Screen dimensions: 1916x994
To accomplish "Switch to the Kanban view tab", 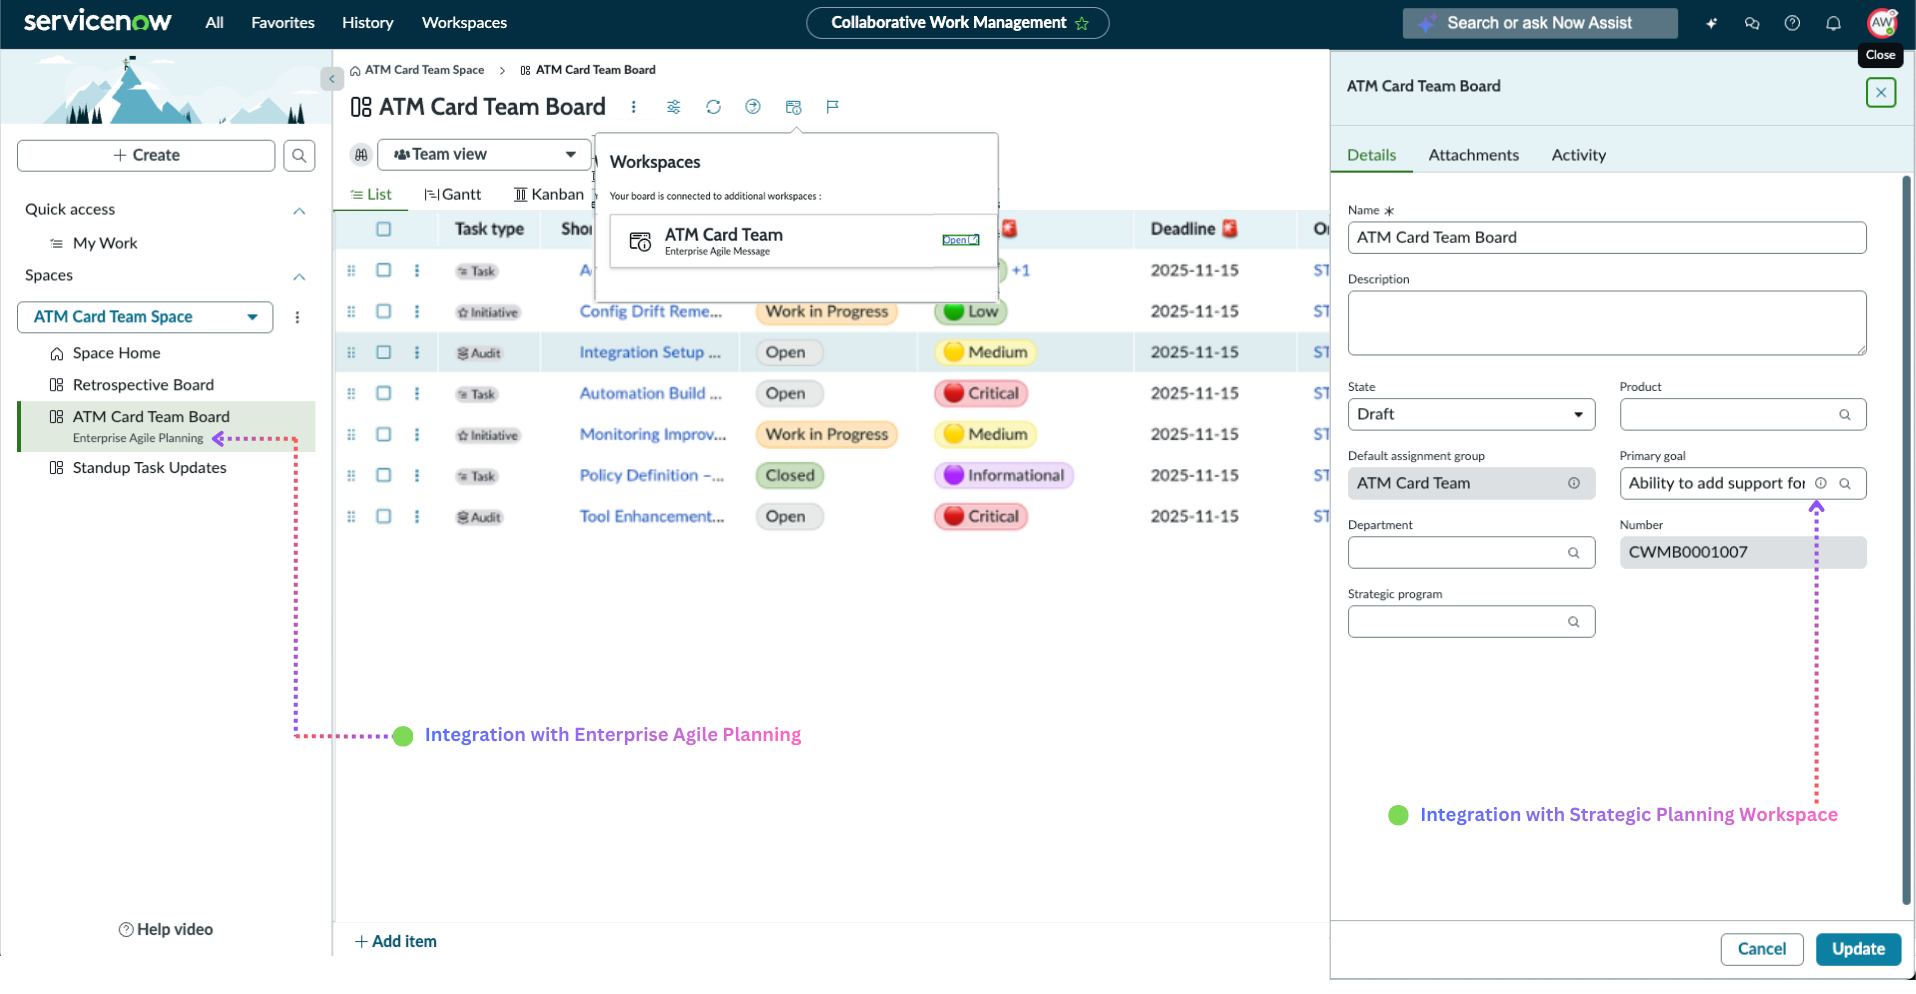I will (x=549, y=194).
